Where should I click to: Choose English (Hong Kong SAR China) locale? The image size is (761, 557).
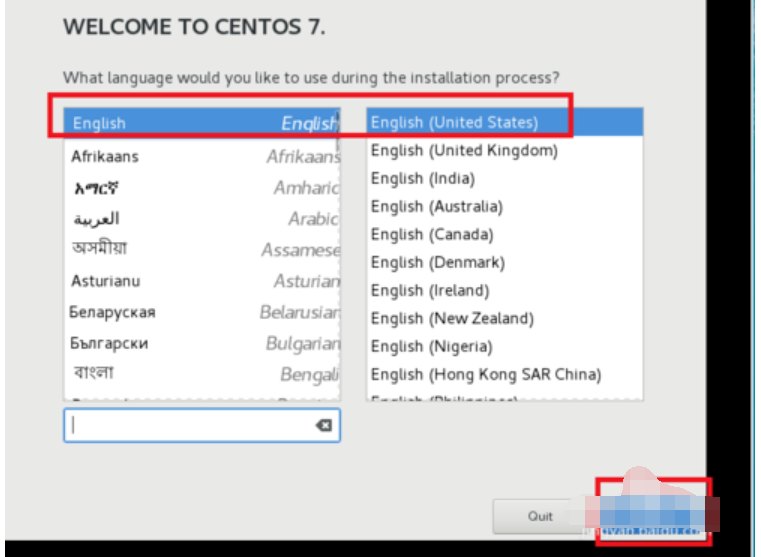coord(503,375)
